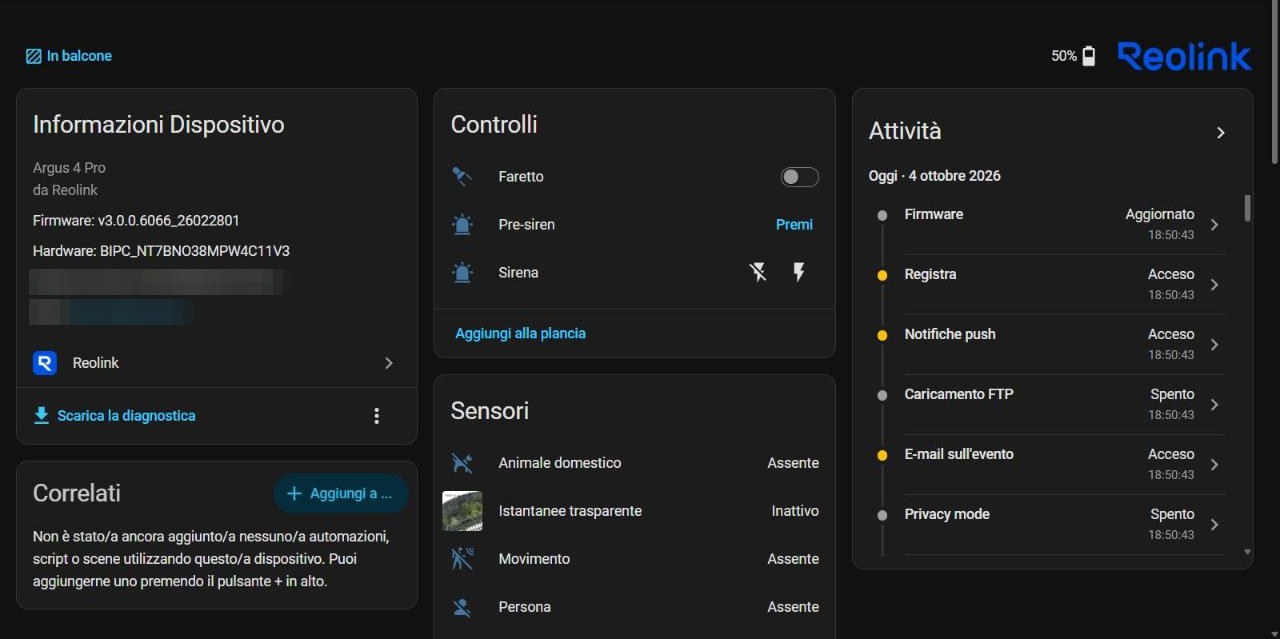The height and width of the screenshot is (639, 1280).
Task: Click Aggiungi alla plancia link
Action: click(x=520, y=333)
